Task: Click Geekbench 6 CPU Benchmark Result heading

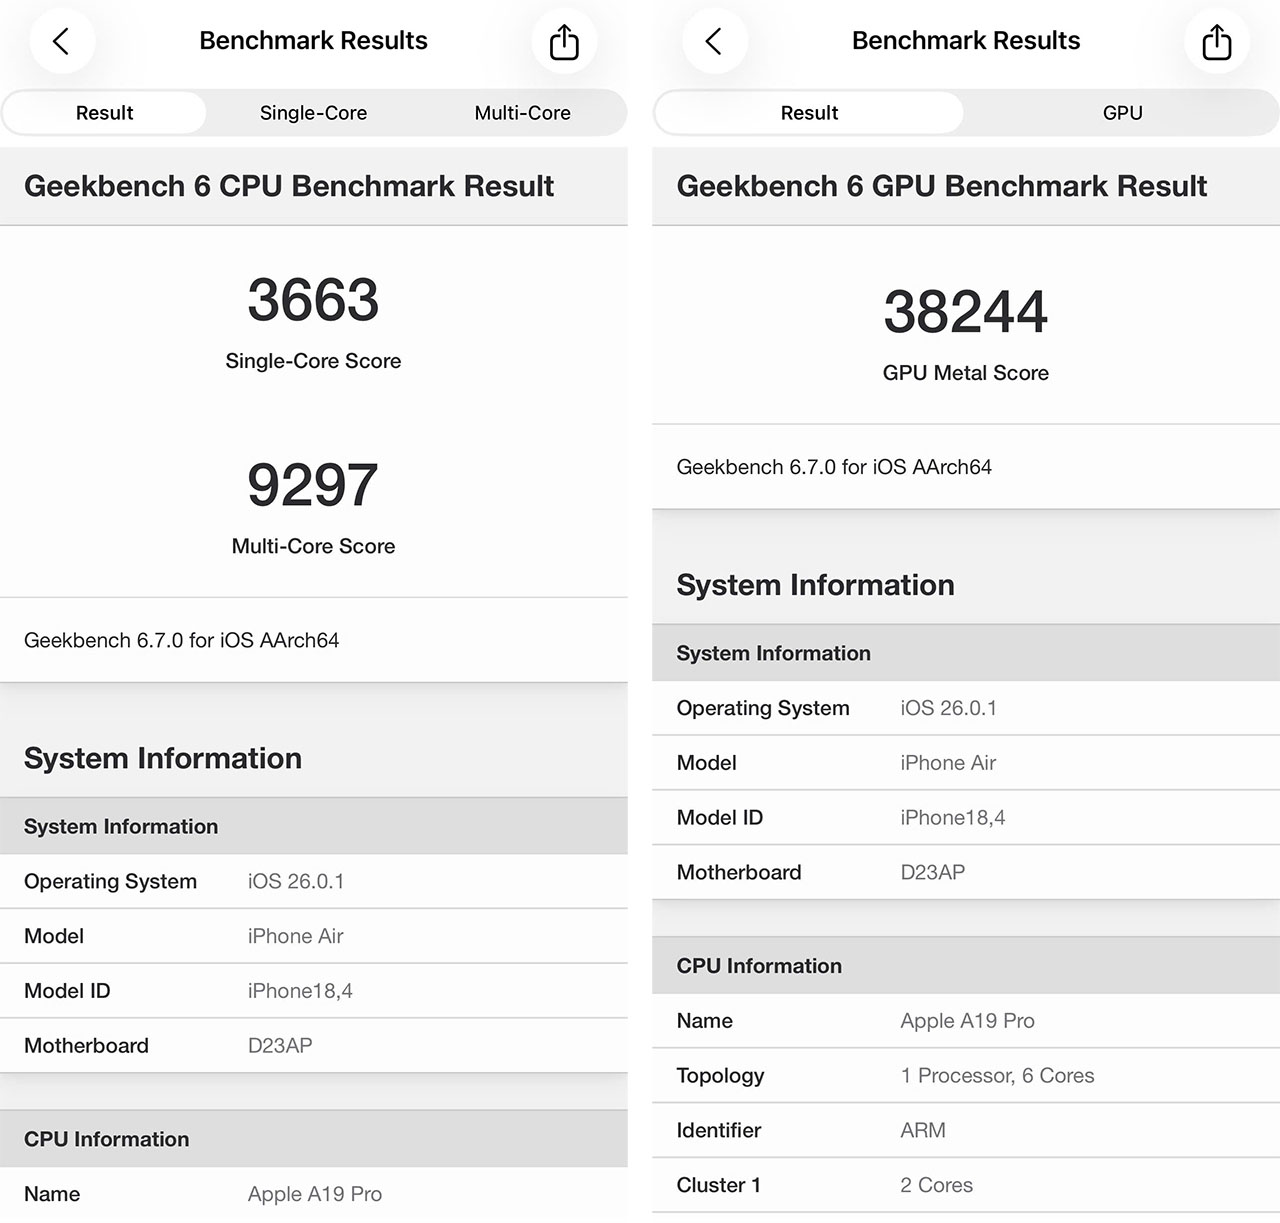Action: coord(289,186)
